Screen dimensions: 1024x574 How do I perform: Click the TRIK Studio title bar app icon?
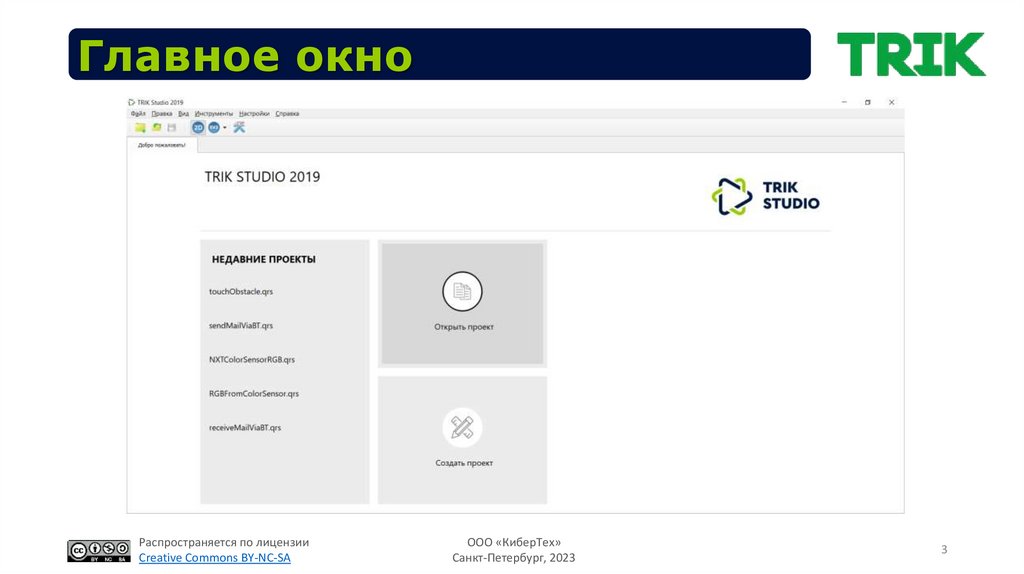[x=131, y=103]
